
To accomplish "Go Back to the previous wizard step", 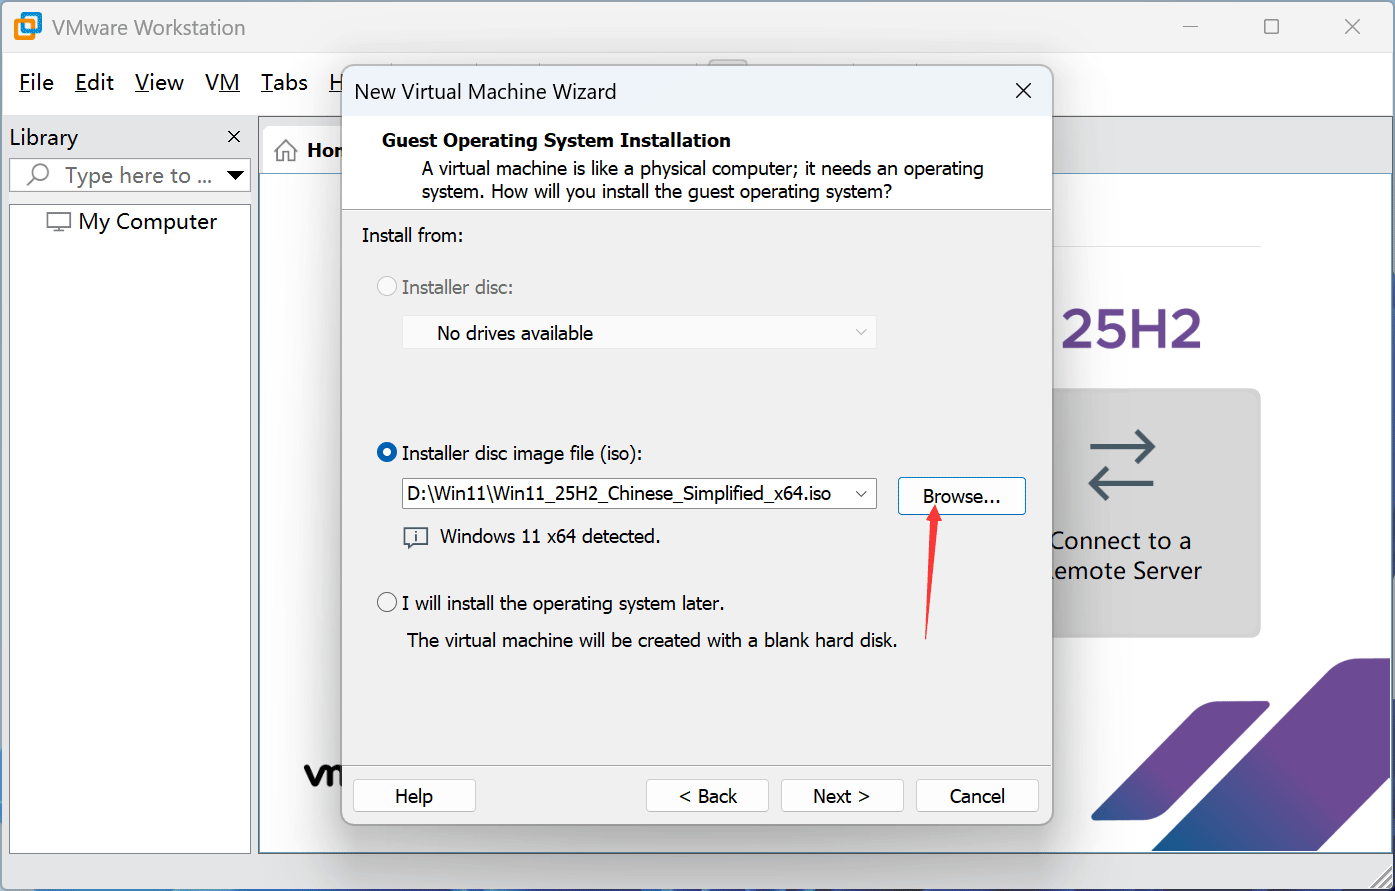I will [707, 796].
